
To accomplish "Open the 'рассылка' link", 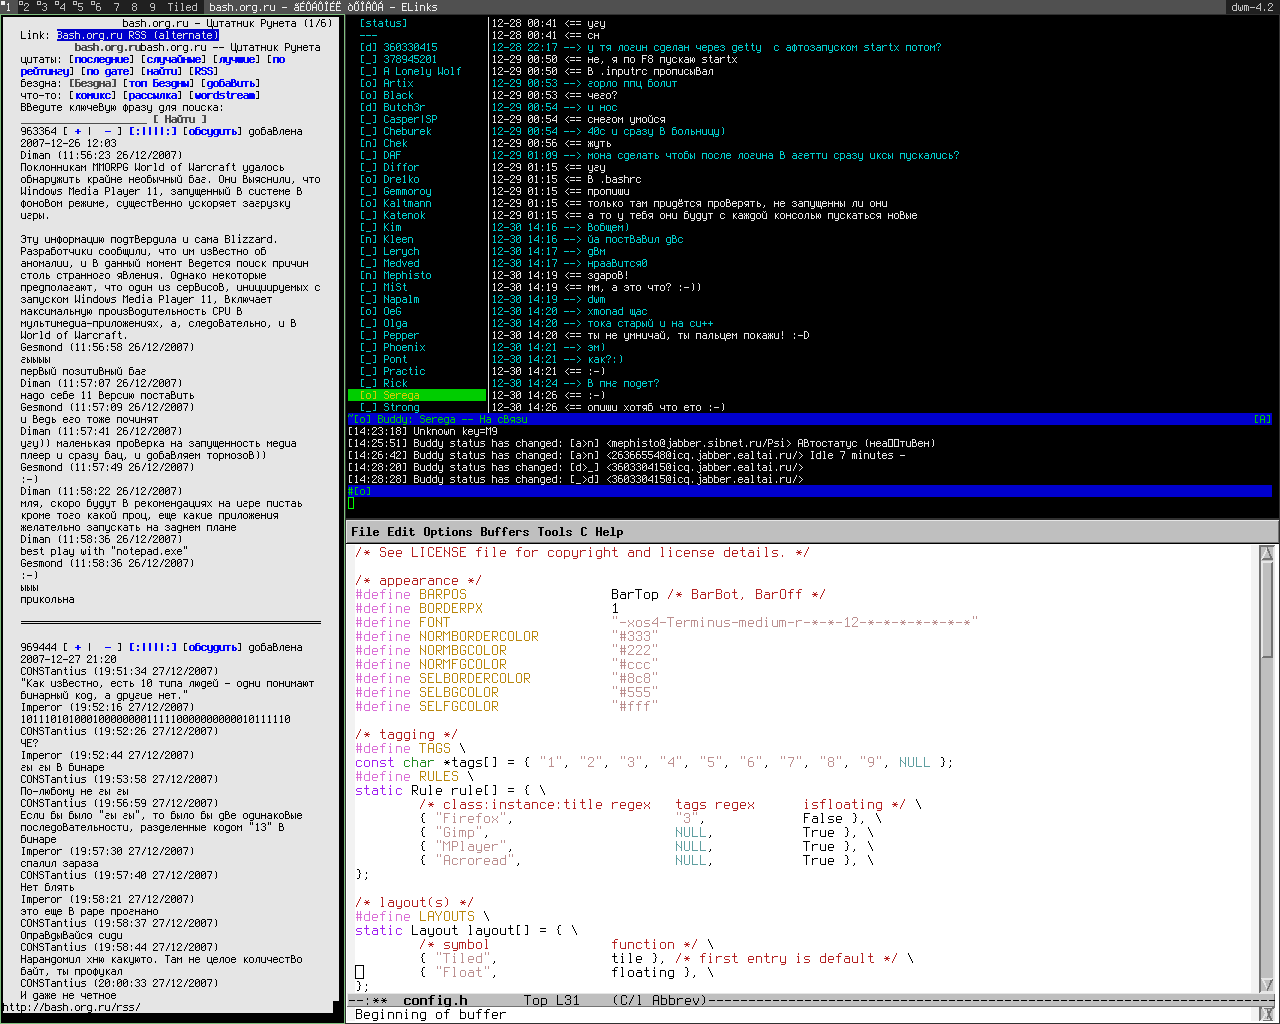I will (155, 95).
